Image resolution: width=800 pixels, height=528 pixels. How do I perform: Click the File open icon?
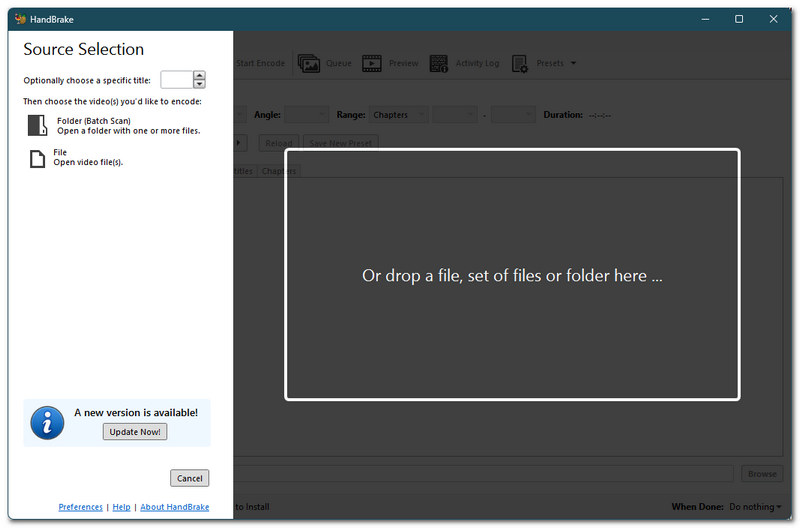tap(37, 159)
